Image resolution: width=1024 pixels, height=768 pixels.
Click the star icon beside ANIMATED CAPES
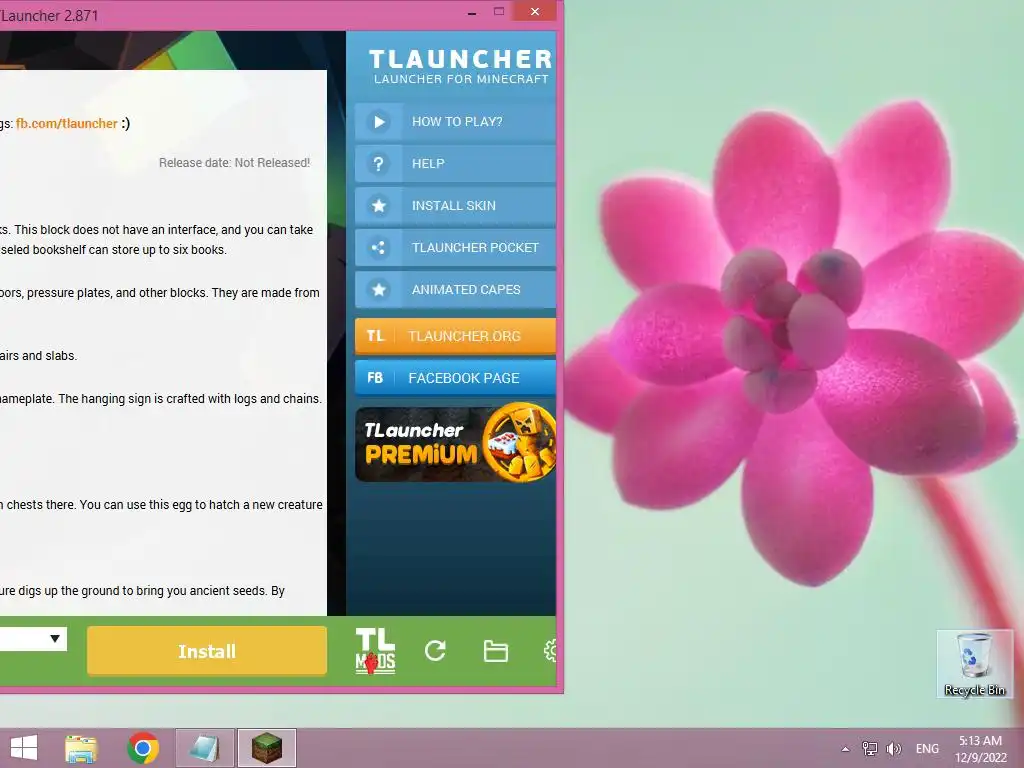[x=379, y=289]
